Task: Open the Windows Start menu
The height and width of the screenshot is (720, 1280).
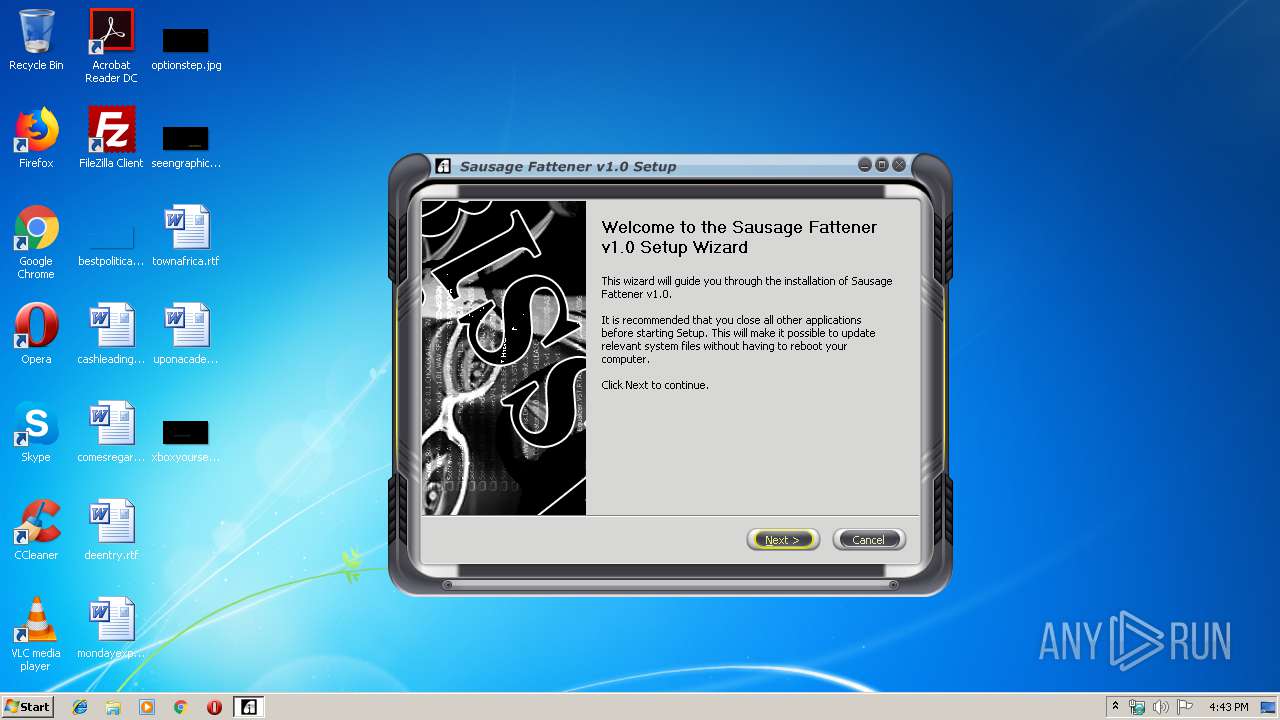Action: click(x=28, y=706)
